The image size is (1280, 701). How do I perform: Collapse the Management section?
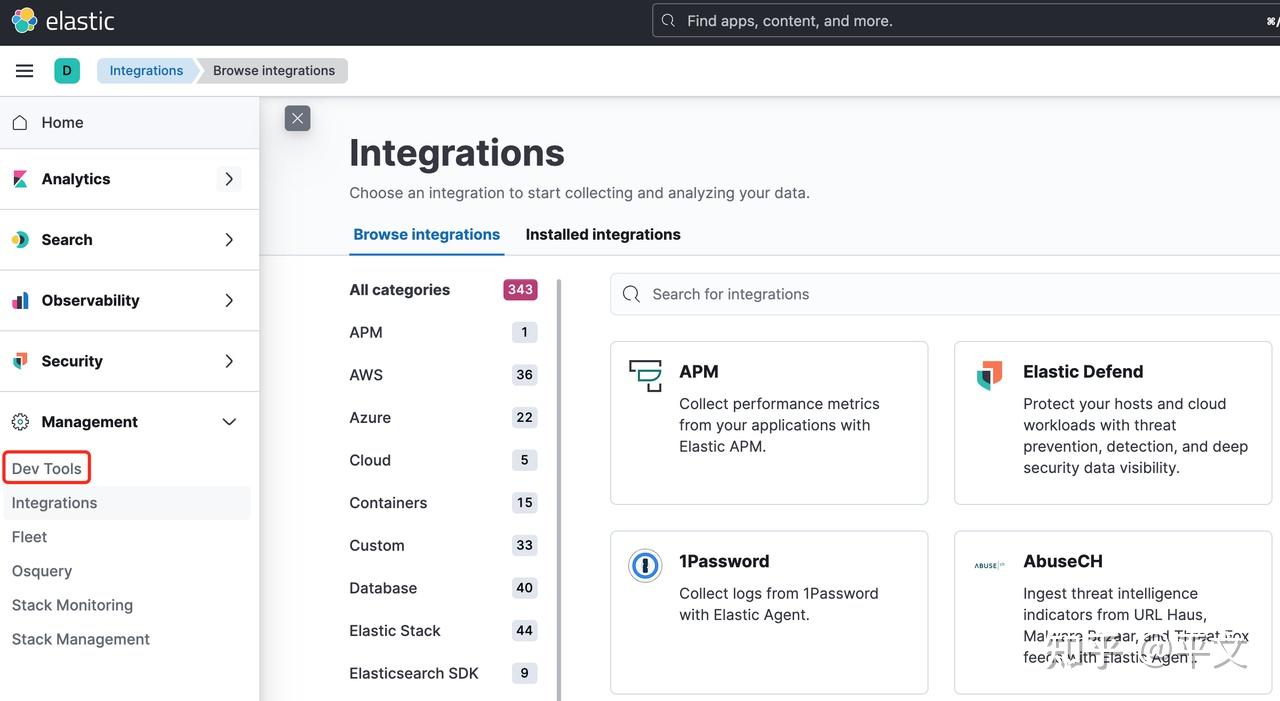pos(229,422)
